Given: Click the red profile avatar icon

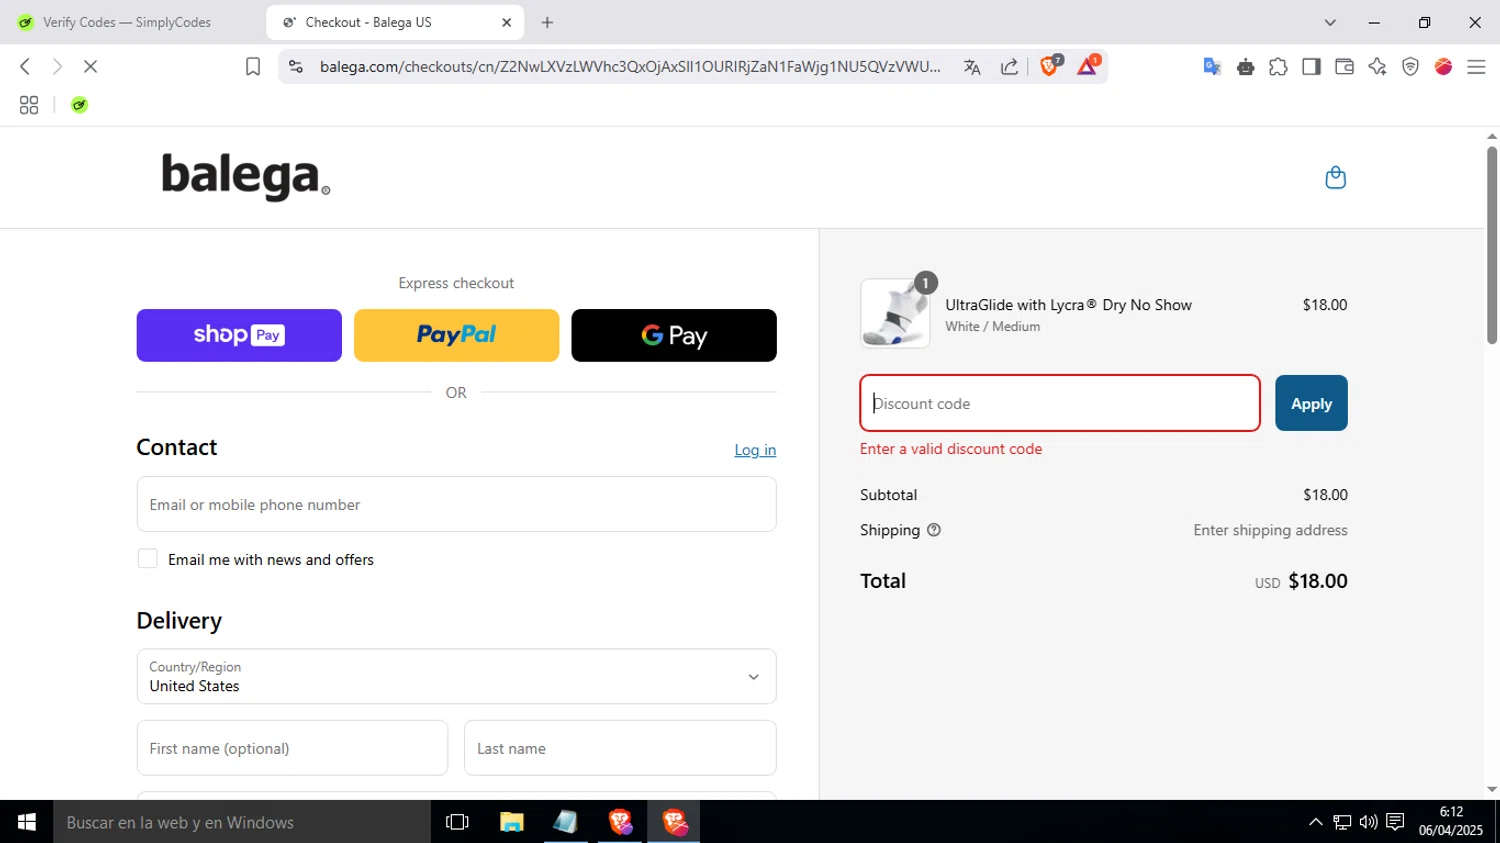Looking at the screenshot, I should pyautogui.click(x=1443, y=67).
